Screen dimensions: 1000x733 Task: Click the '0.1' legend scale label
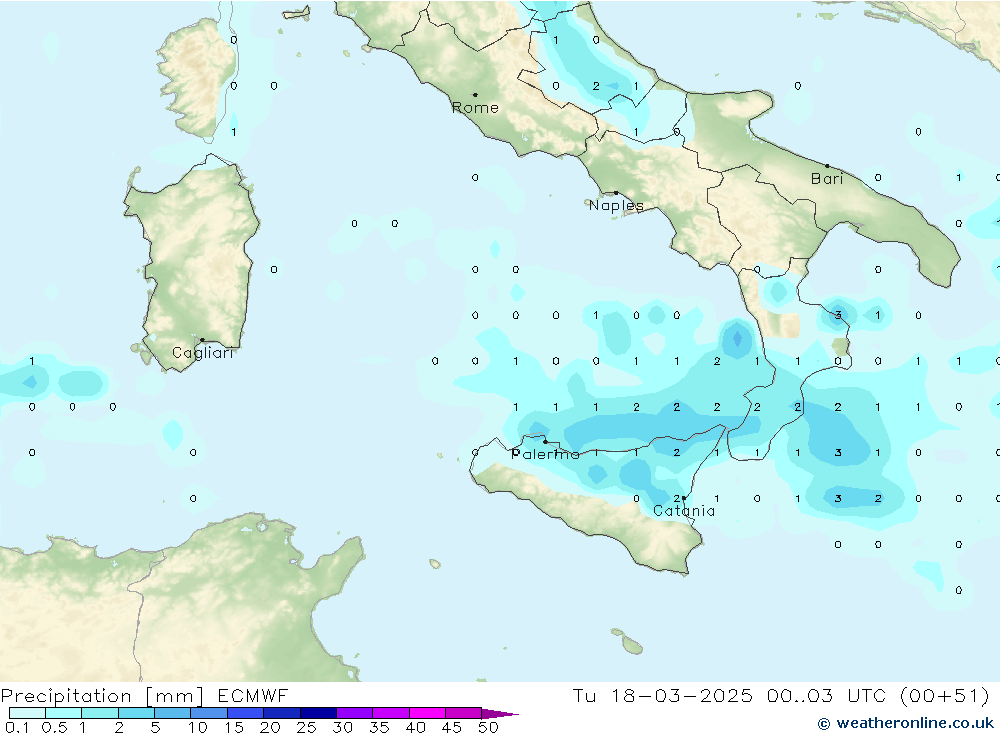pos(17,727)
